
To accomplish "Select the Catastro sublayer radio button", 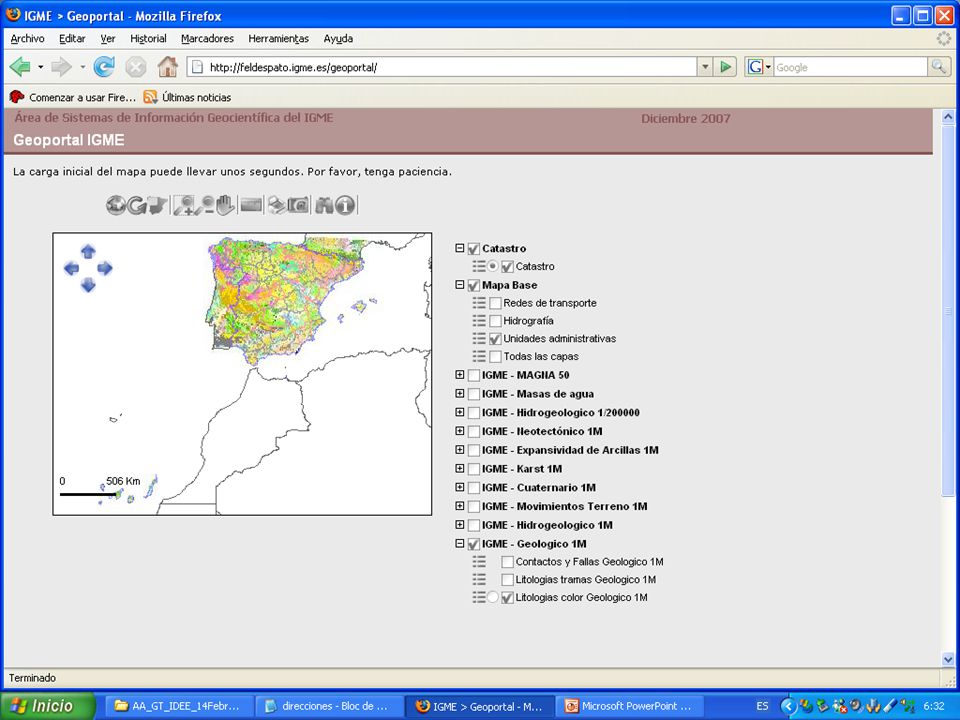I will [x=493, y=266].
